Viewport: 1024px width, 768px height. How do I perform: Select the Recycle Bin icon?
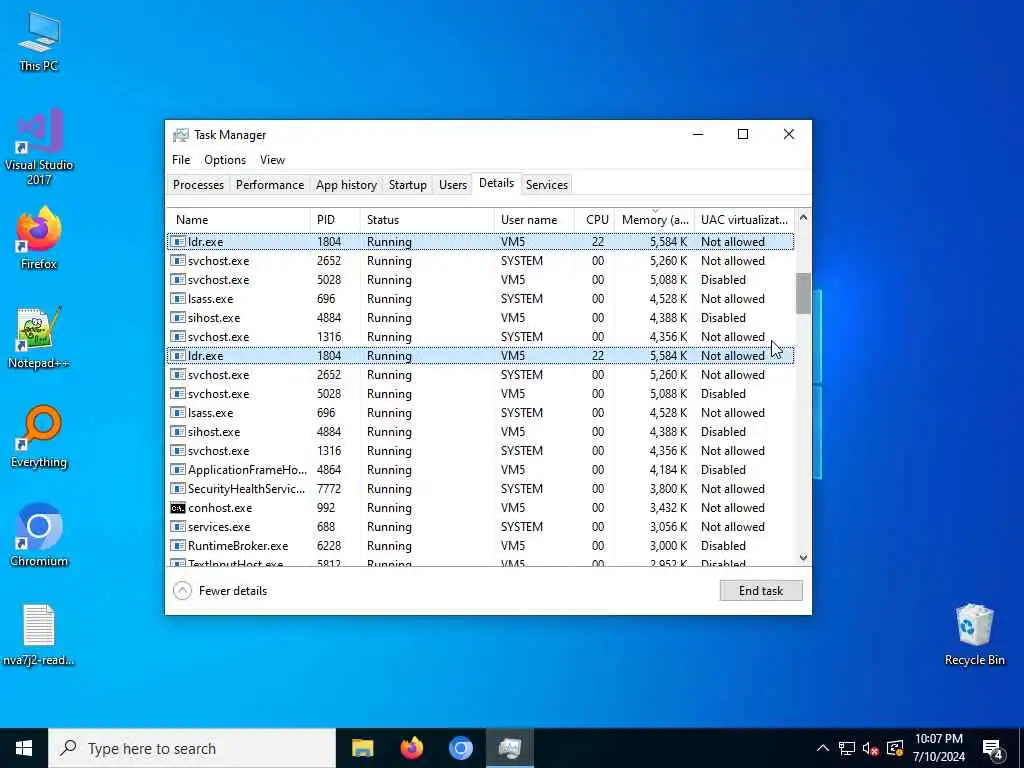974,635
